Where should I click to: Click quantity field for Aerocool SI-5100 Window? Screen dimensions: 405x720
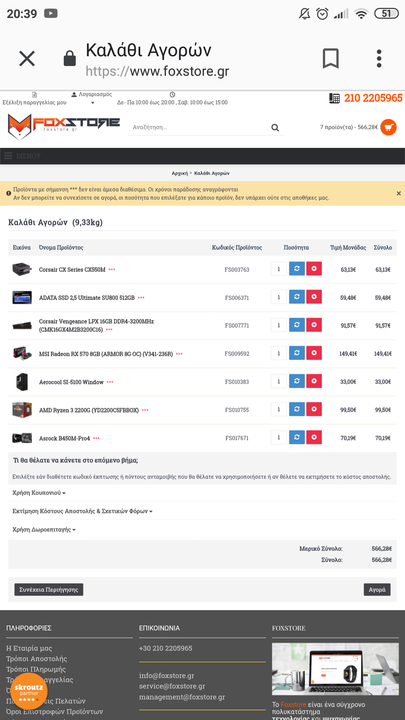[x=279, y=381]
